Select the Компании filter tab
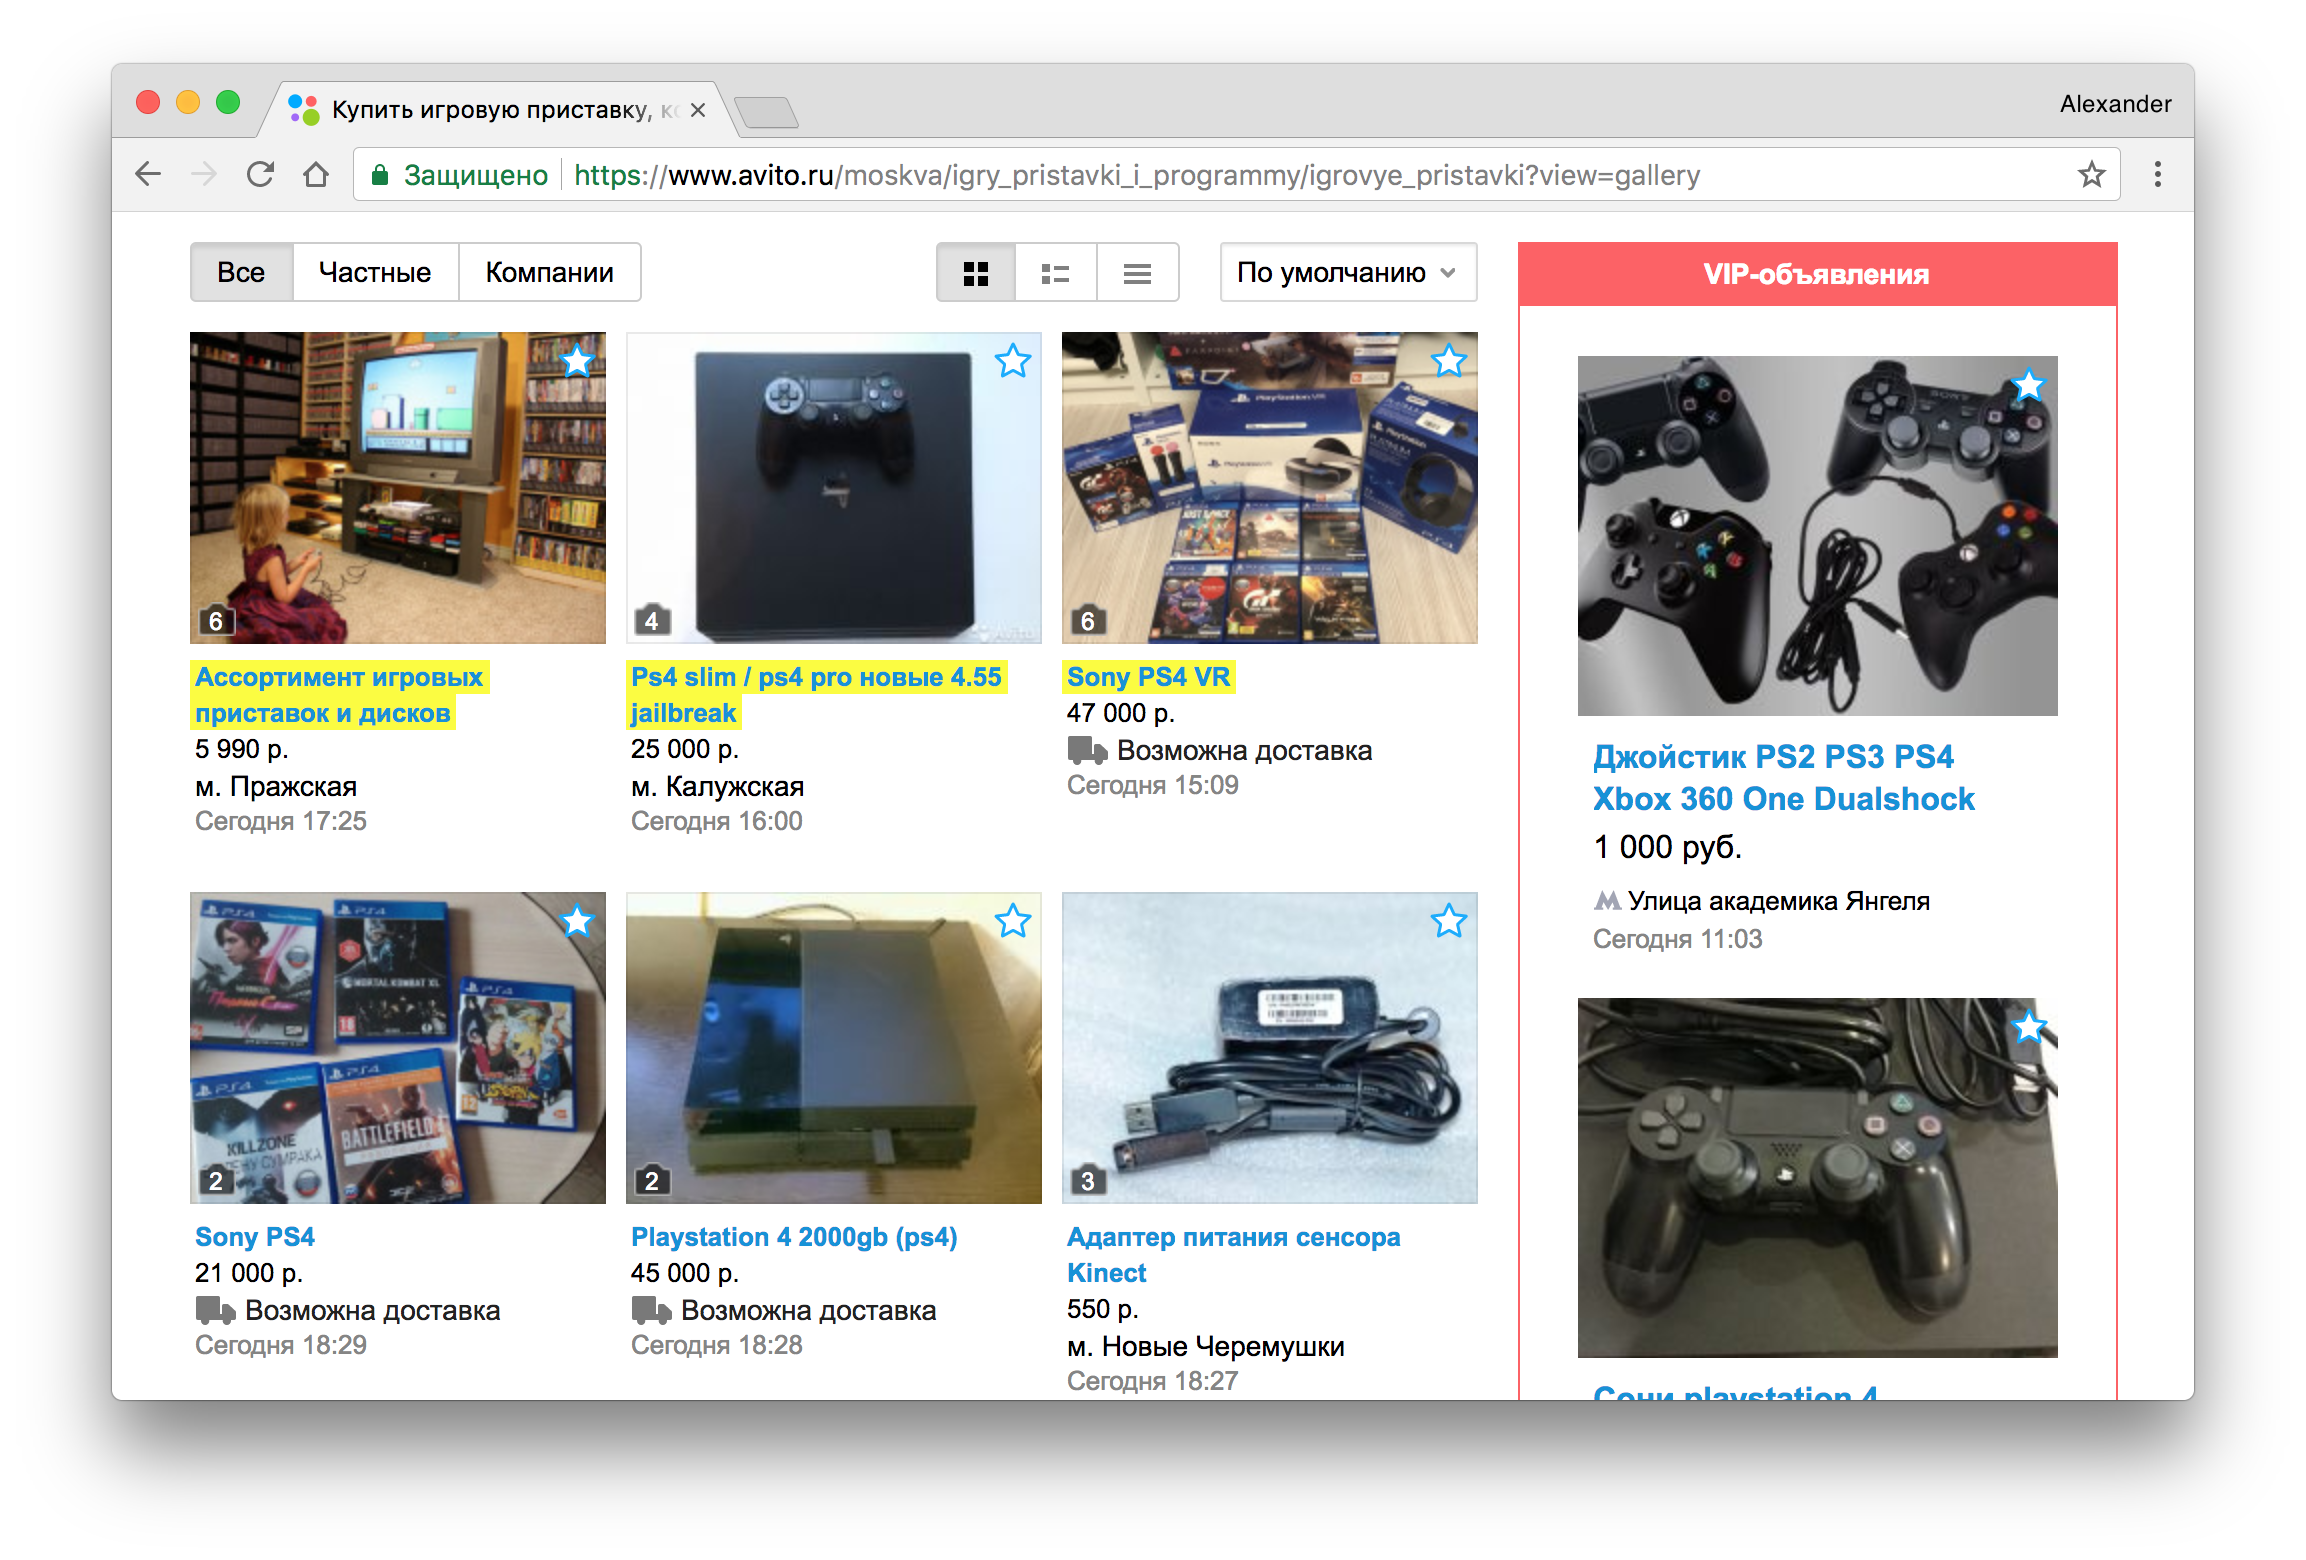Image resolution: width=2306 pixels, height=1560 pixels. point(549,273)
